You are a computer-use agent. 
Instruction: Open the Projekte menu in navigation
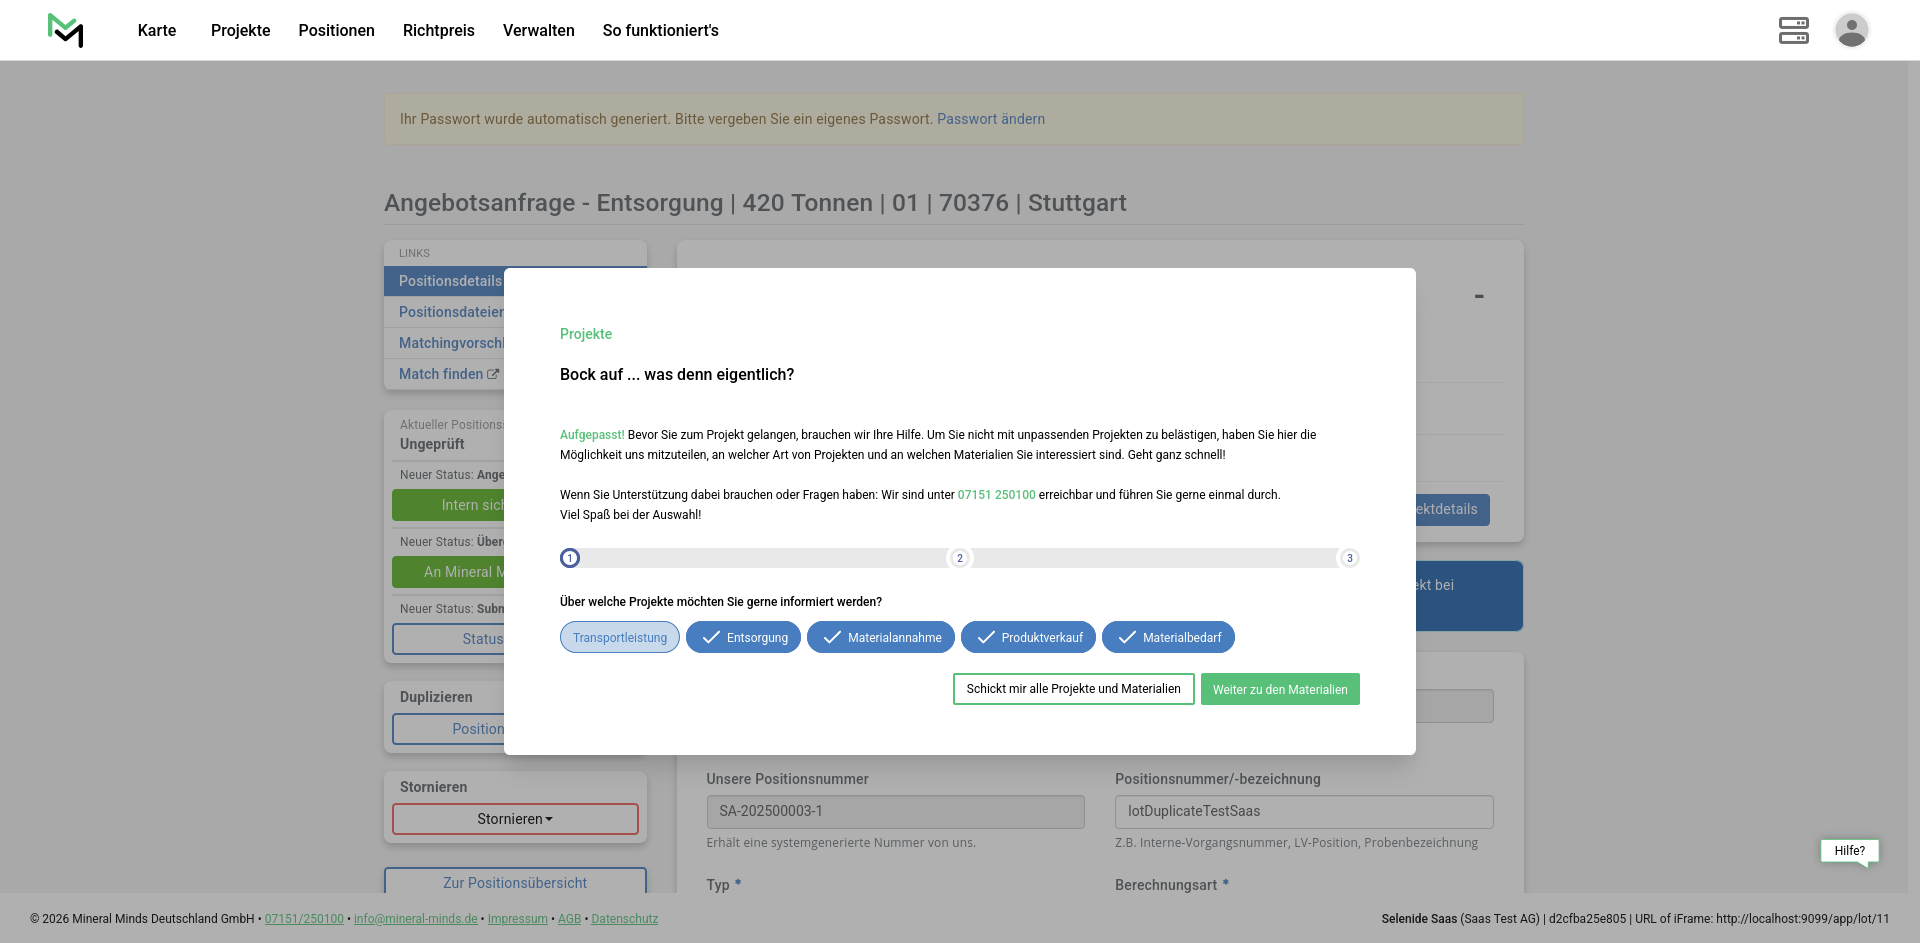[x=240, y=30]
